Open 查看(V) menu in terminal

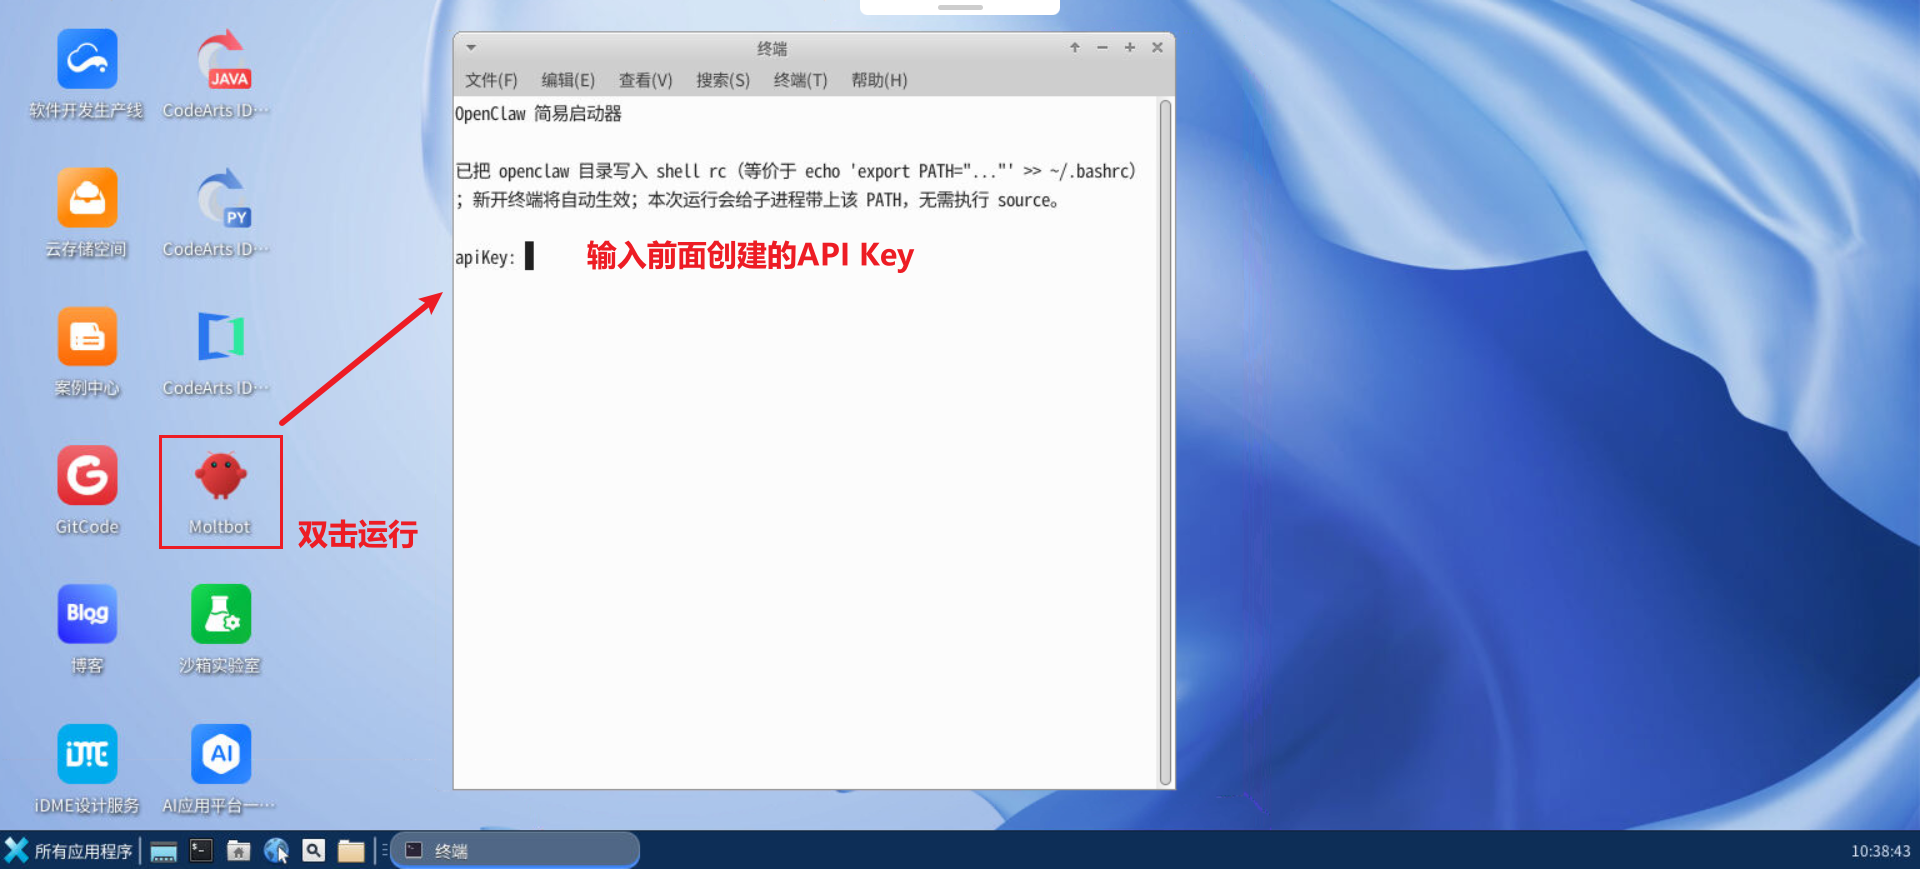[x=645, y=80]
